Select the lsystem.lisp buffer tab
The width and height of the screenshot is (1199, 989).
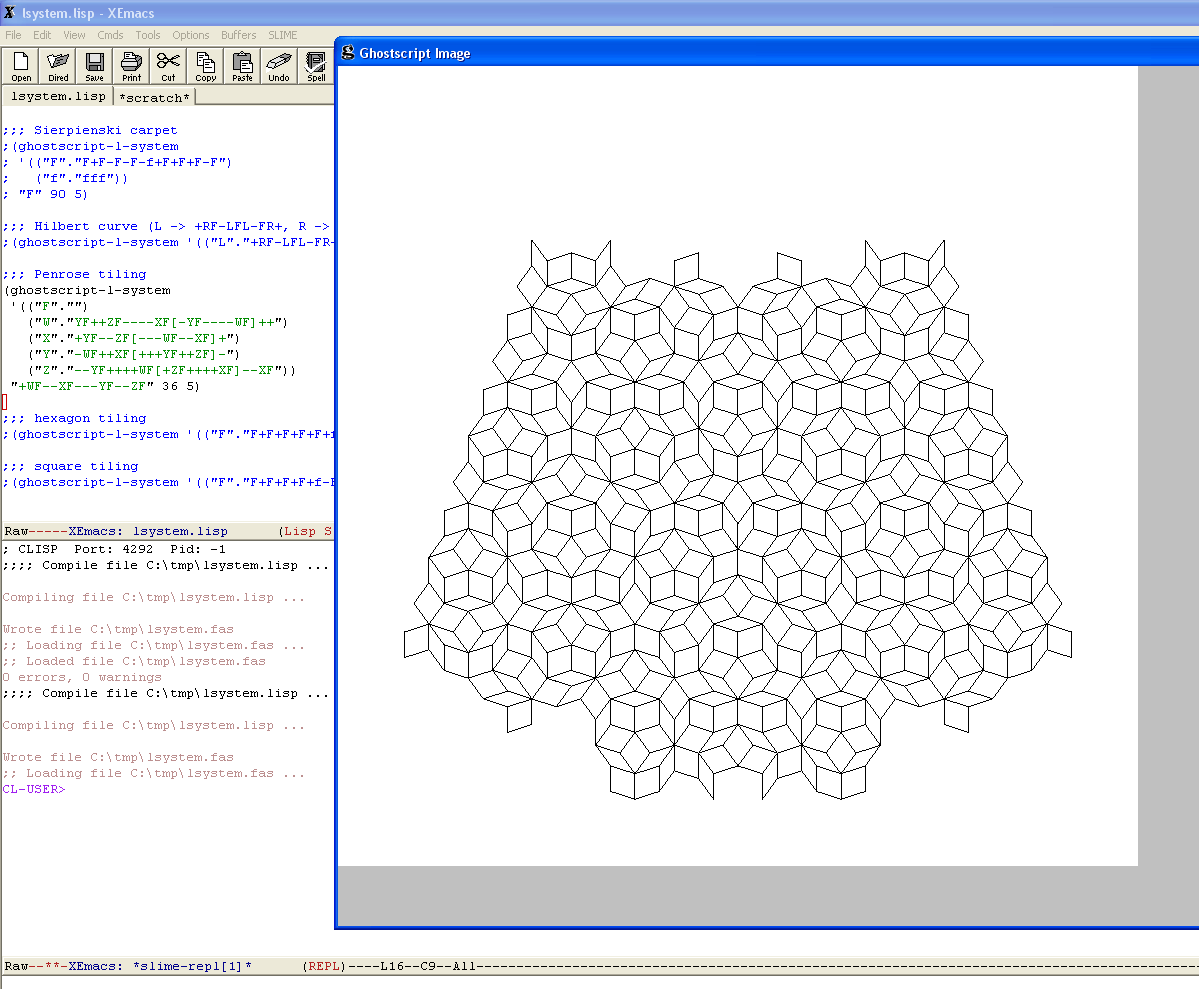[x=58, y=97]
